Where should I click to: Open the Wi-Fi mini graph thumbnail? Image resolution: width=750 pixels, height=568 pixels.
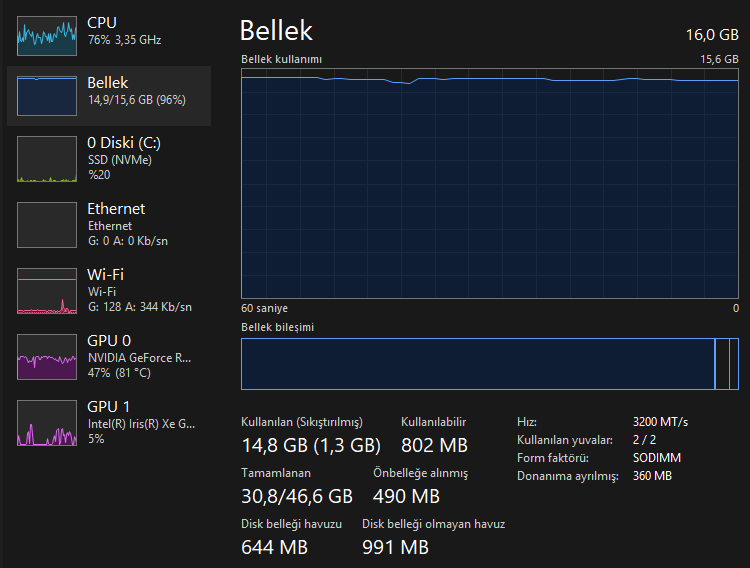(x=47, y=291)
